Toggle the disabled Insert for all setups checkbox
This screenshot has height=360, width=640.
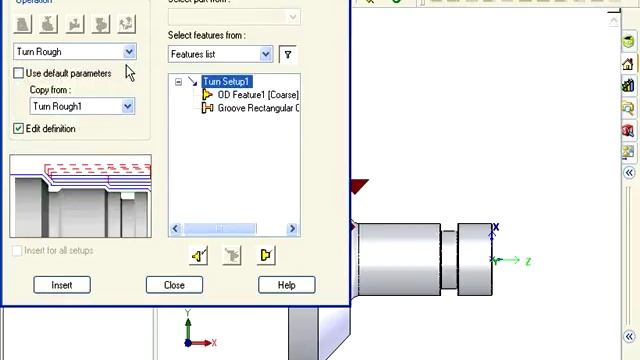pyautogui.click(x=17, y=251)
